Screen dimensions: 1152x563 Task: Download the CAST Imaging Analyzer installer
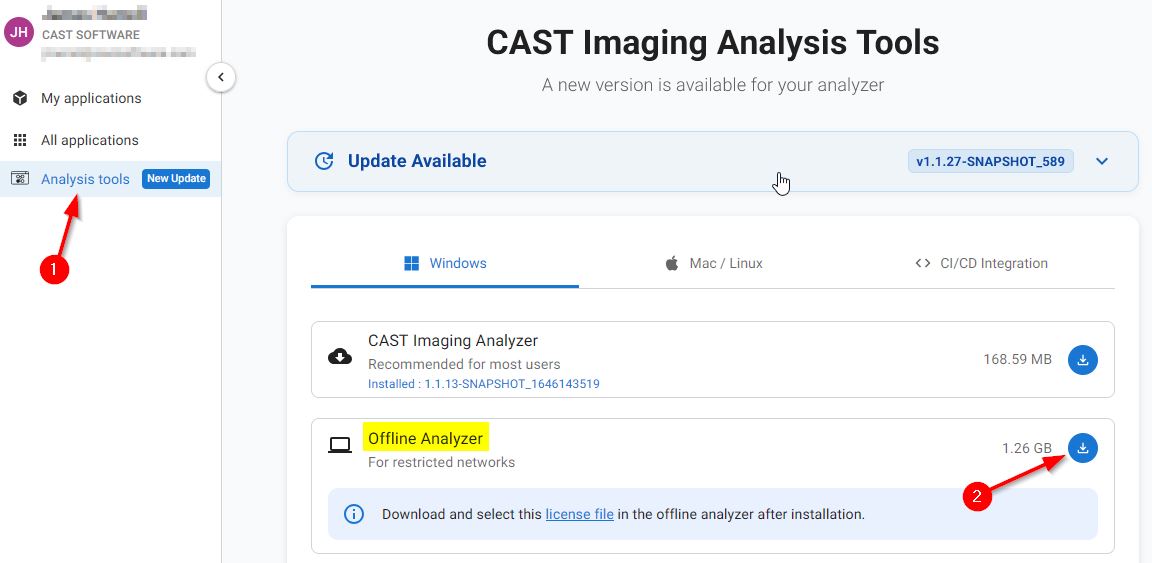pyautogui.click(x=1083, y=360)
